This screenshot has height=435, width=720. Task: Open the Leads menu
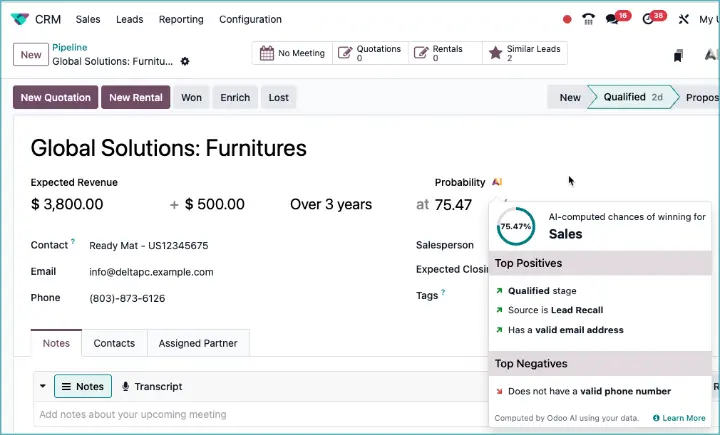click(129, 19)
